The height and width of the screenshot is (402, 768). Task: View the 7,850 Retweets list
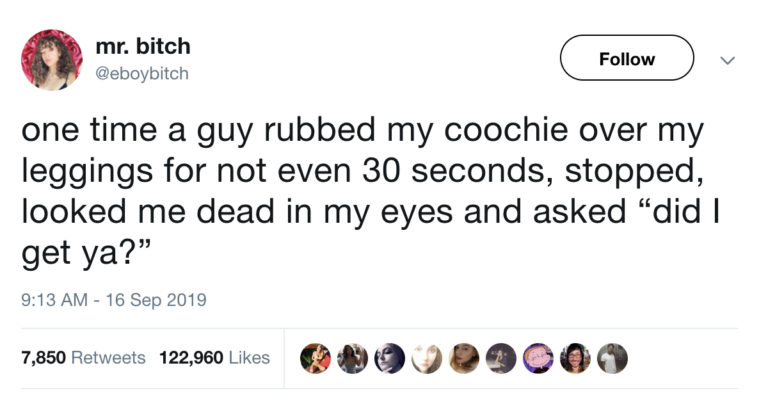tap(83, 357)
